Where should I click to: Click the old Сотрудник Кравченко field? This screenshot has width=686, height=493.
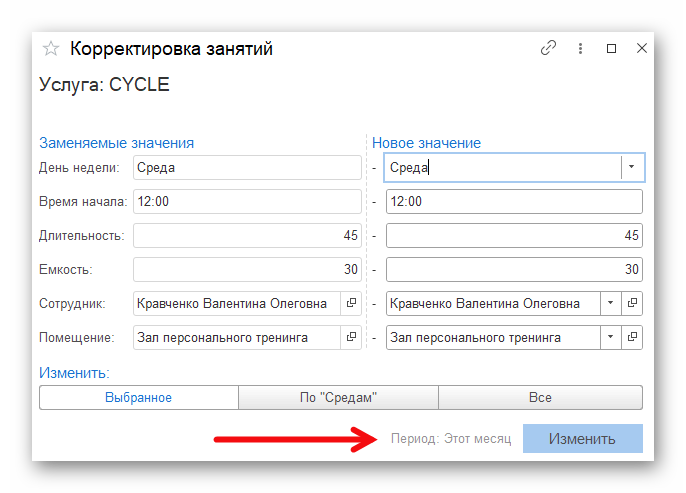[237, 303]
